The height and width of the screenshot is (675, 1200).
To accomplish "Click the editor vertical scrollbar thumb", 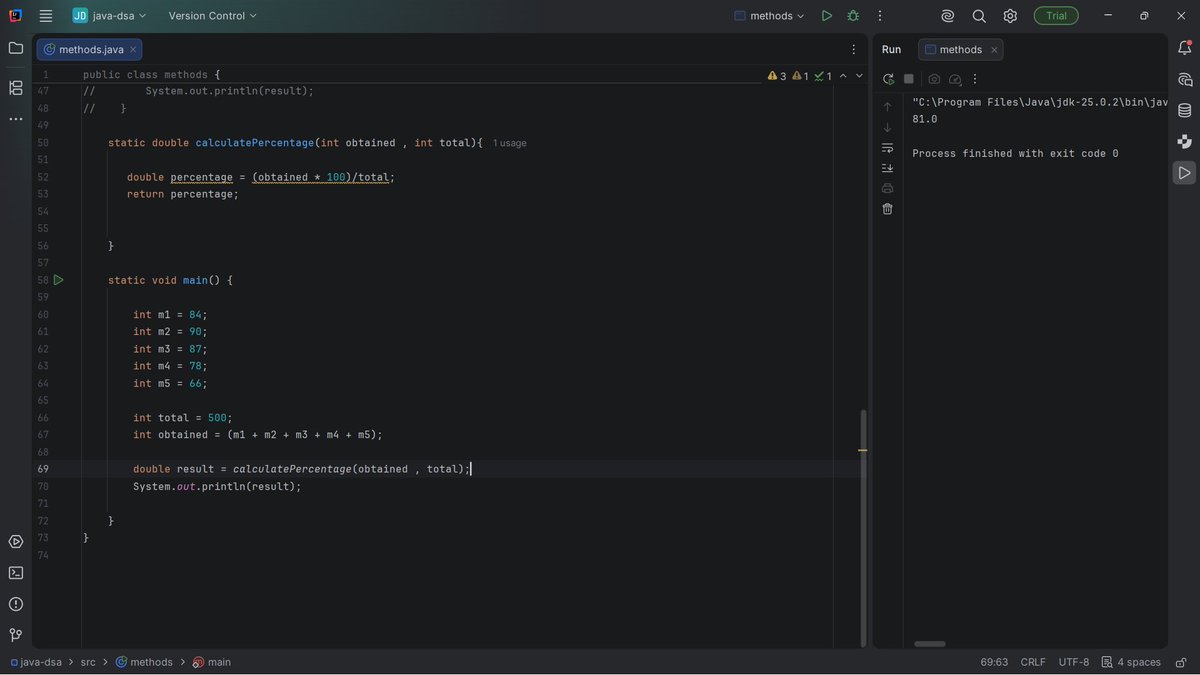I will pyautogui.click(x=863, y=528).
